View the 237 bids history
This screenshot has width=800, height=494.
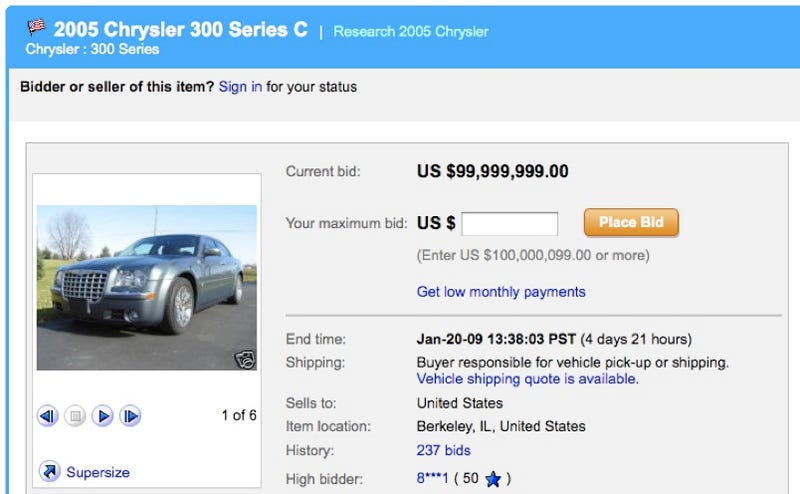[443, 451]
